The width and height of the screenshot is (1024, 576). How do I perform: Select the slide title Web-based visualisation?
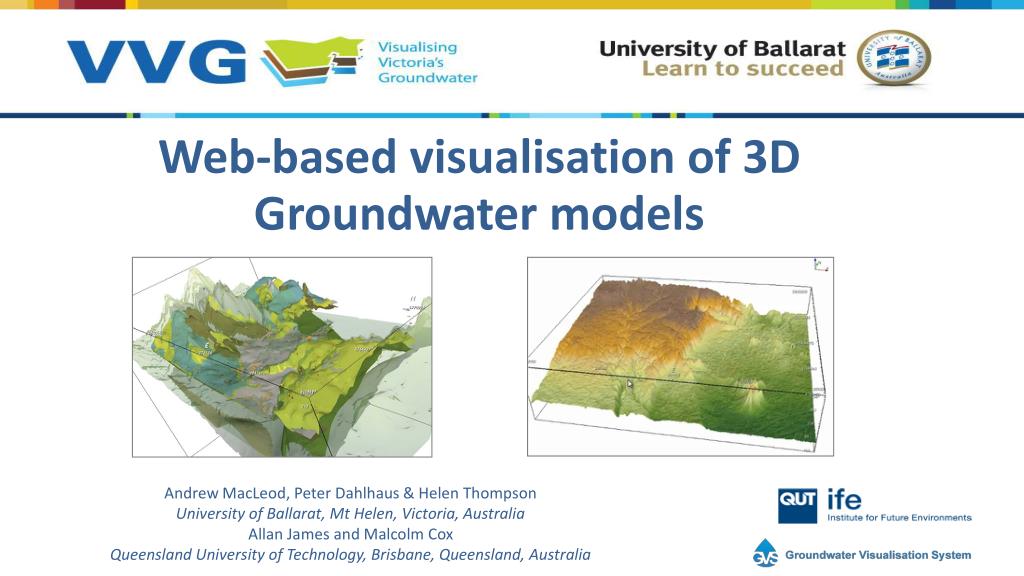point(479,157)
